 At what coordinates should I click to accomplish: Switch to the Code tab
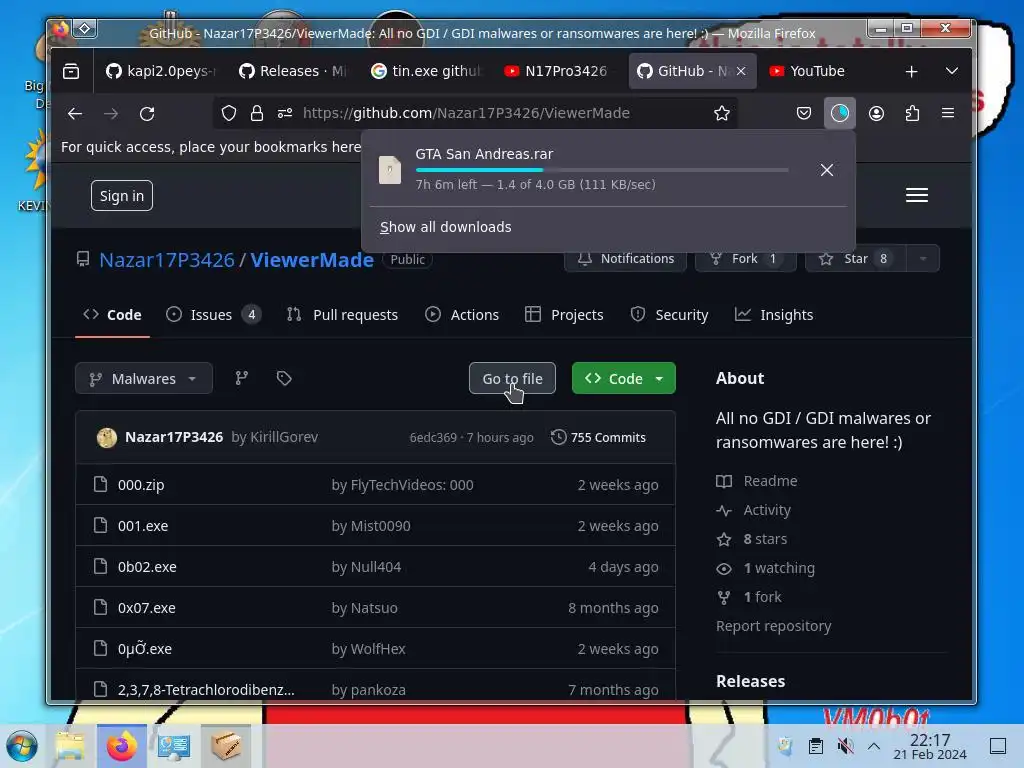(112, 315)
